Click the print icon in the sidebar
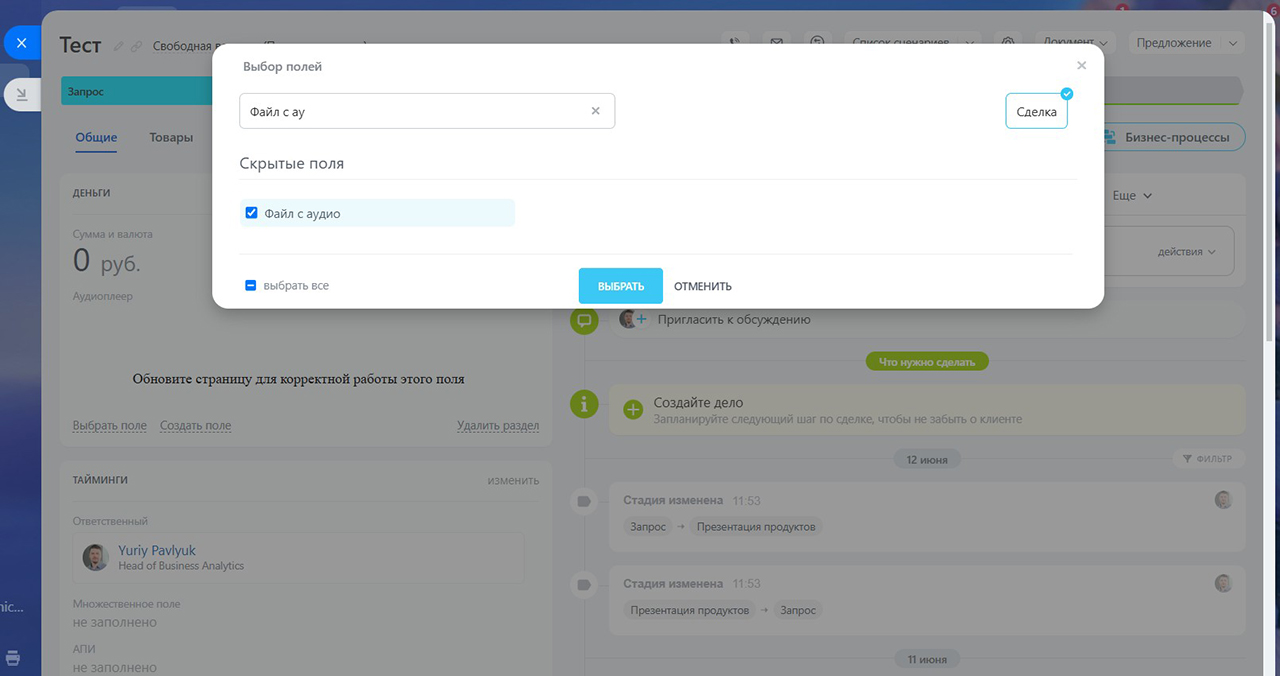This screenshot has width=1280, height=676. click(13, 658)
